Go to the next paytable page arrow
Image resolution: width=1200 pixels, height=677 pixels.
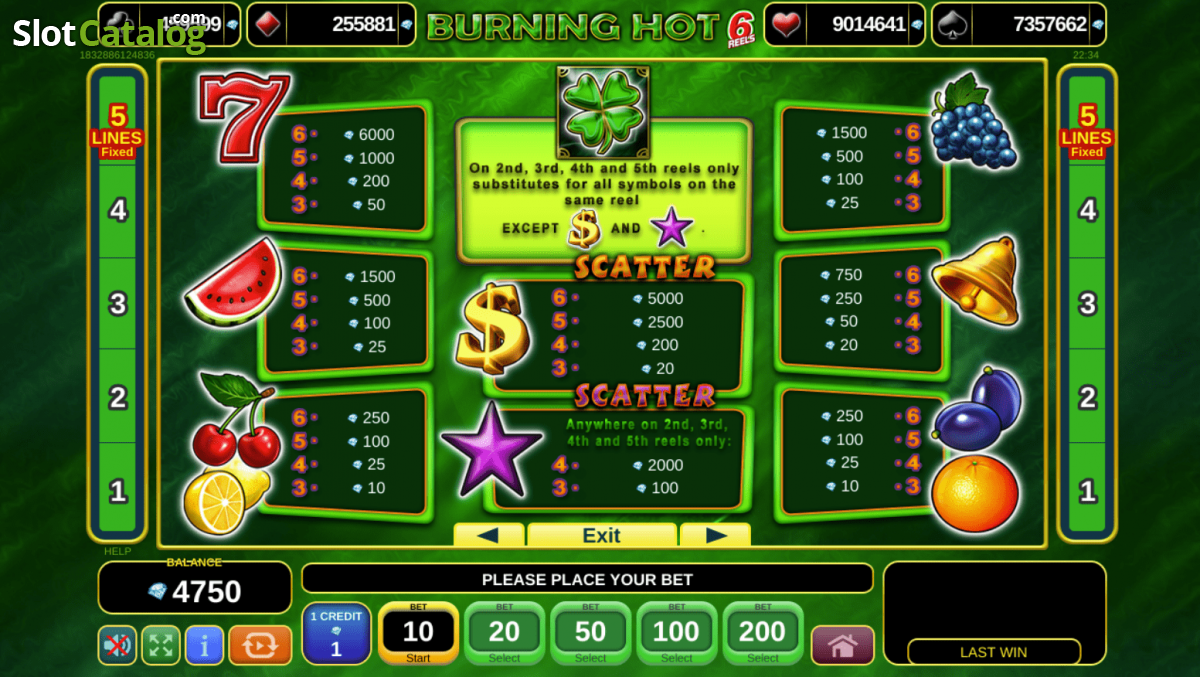point(715,535)
